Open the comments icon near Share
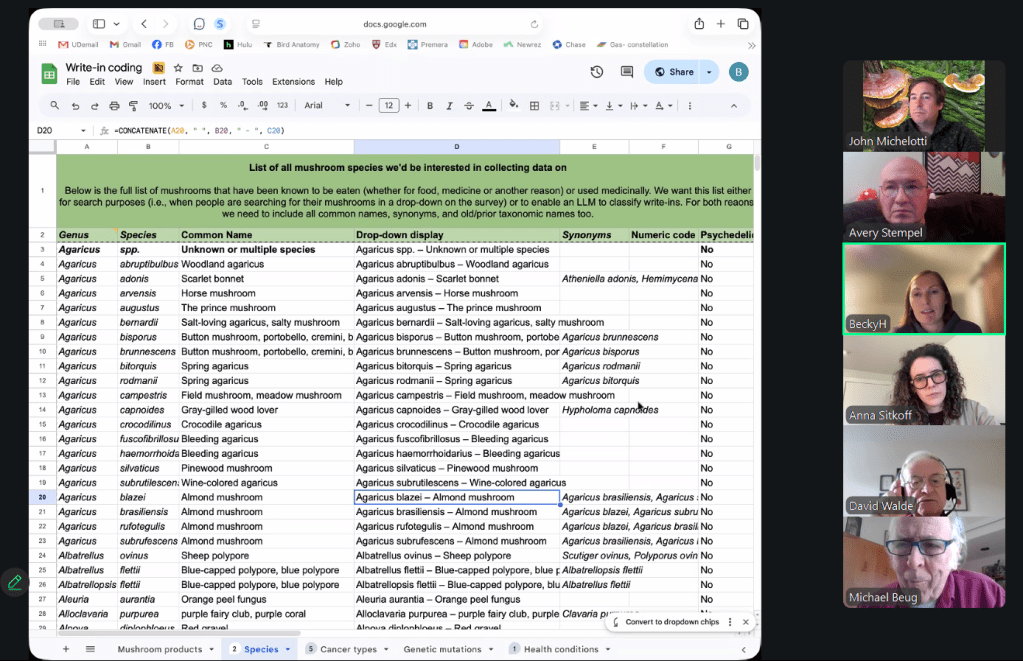The image size is (1023, 661). coord(627,72)
